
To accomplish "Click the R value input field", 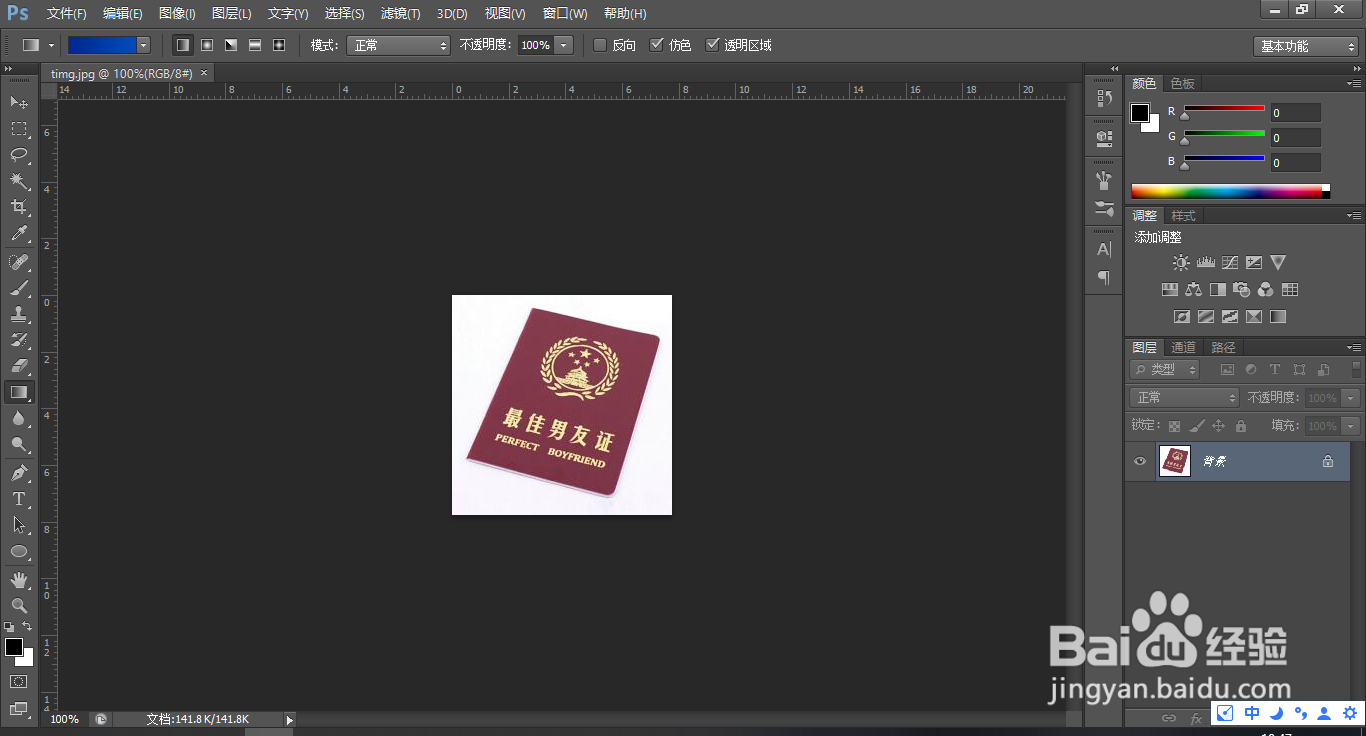I will (x=1295, y=113).
